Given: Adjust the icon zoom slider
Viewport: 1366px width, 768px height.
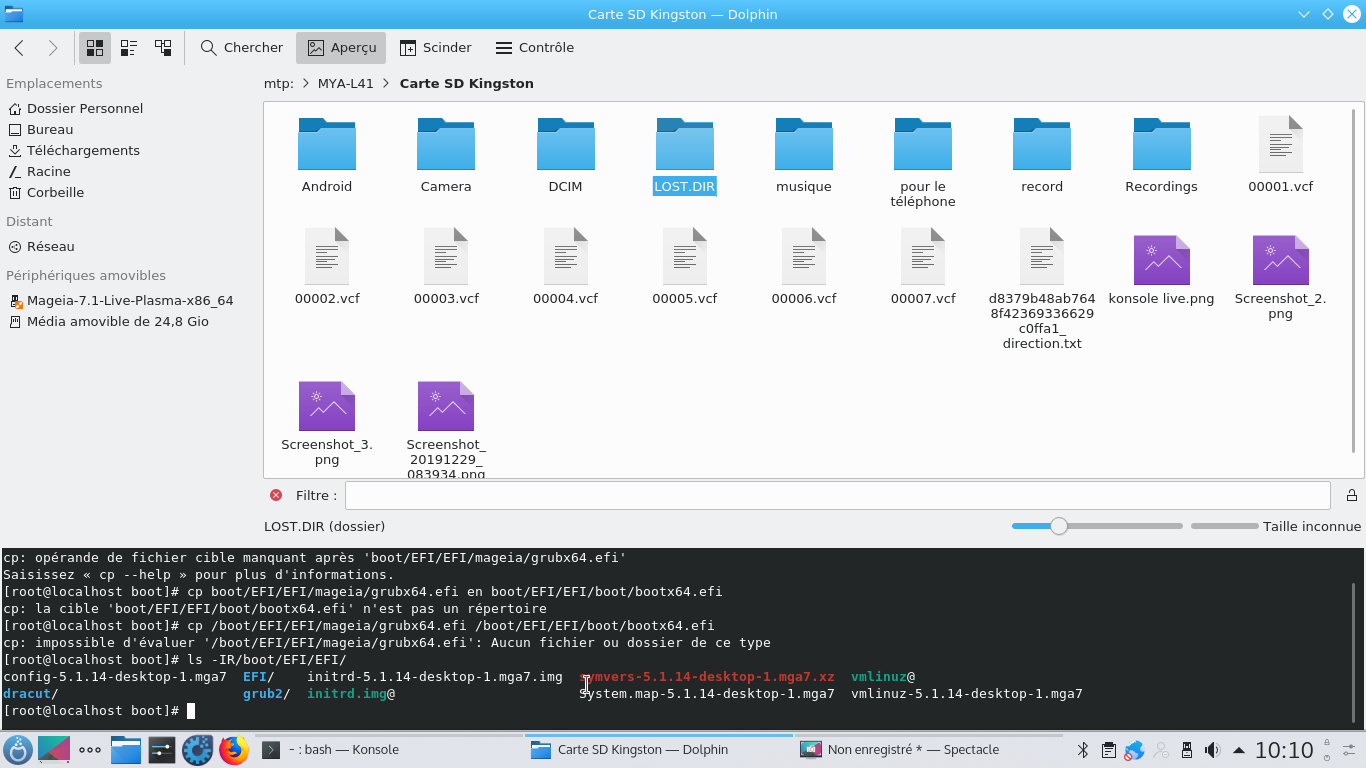Looking at the screenshot, I should [x=1097, y=526].
